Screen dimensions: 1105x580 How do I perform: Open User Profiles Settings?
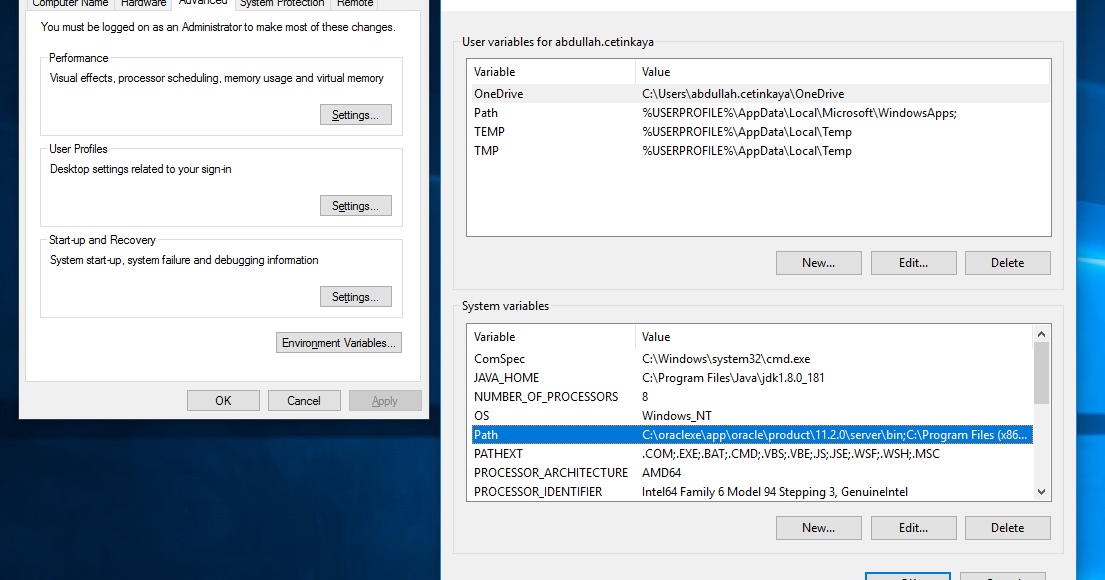tap(355, 205)
